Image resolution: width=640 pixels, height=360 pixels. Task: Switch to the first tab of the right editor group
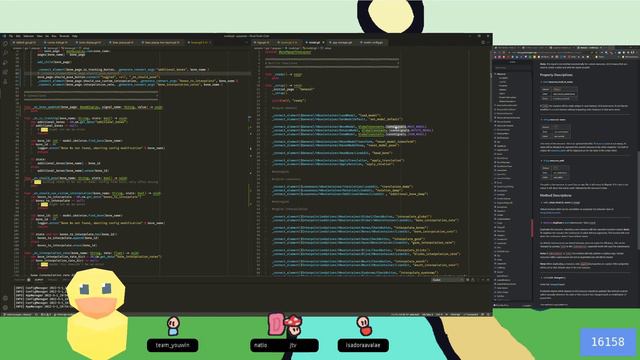click(x=262, y=42)
